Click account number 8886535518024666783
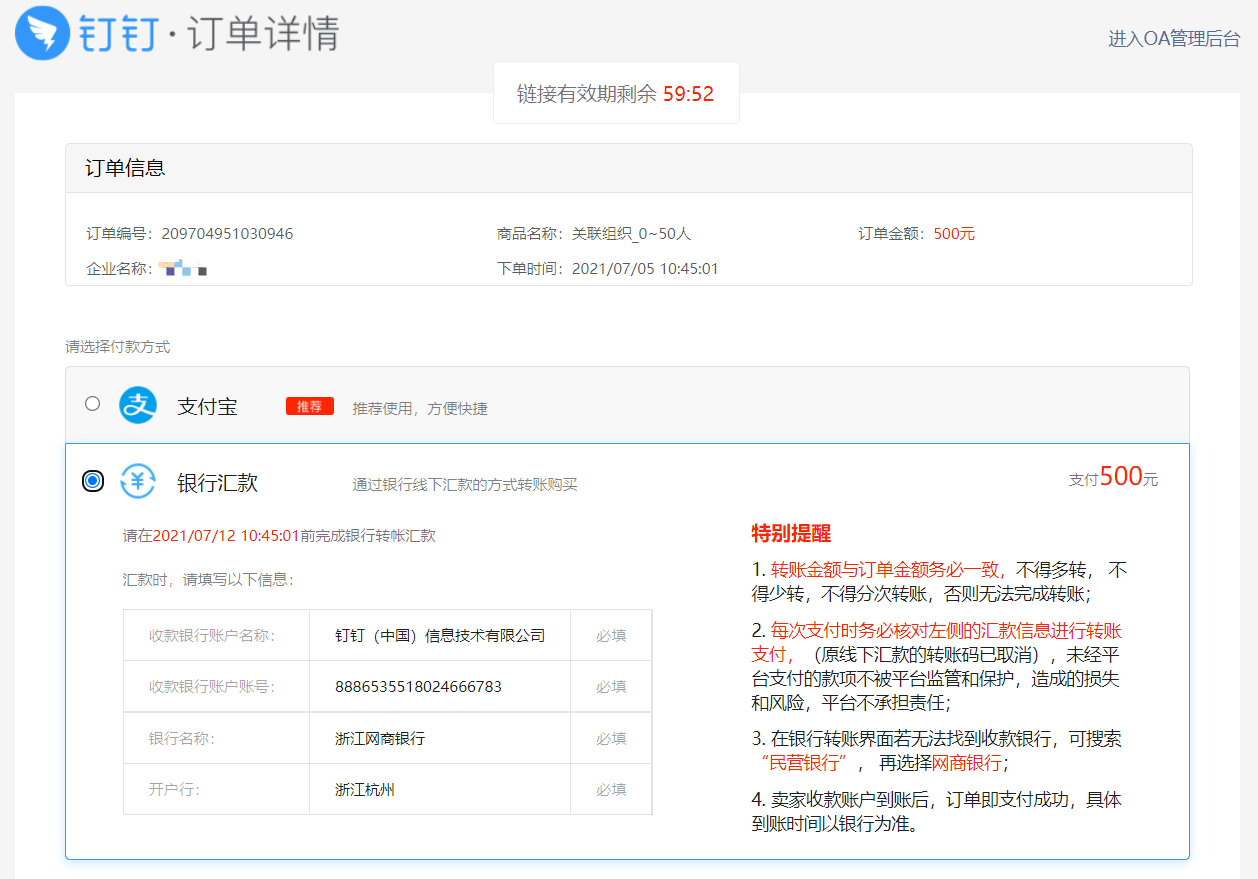The width and height of the screenshot is (1258, 879). [x=418, y=687]
